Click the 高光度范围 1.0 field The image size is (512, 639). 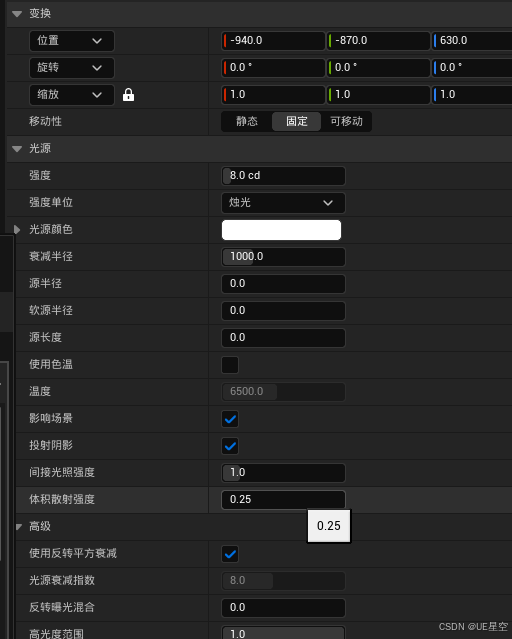[x=283, y=633]
